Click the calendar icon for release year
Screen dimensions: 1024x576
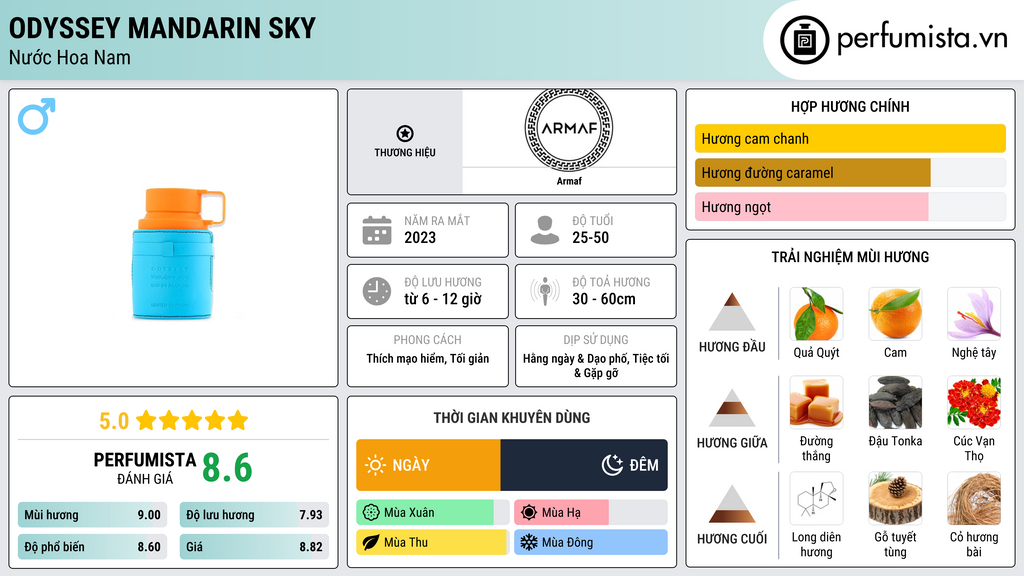(376, 230)
